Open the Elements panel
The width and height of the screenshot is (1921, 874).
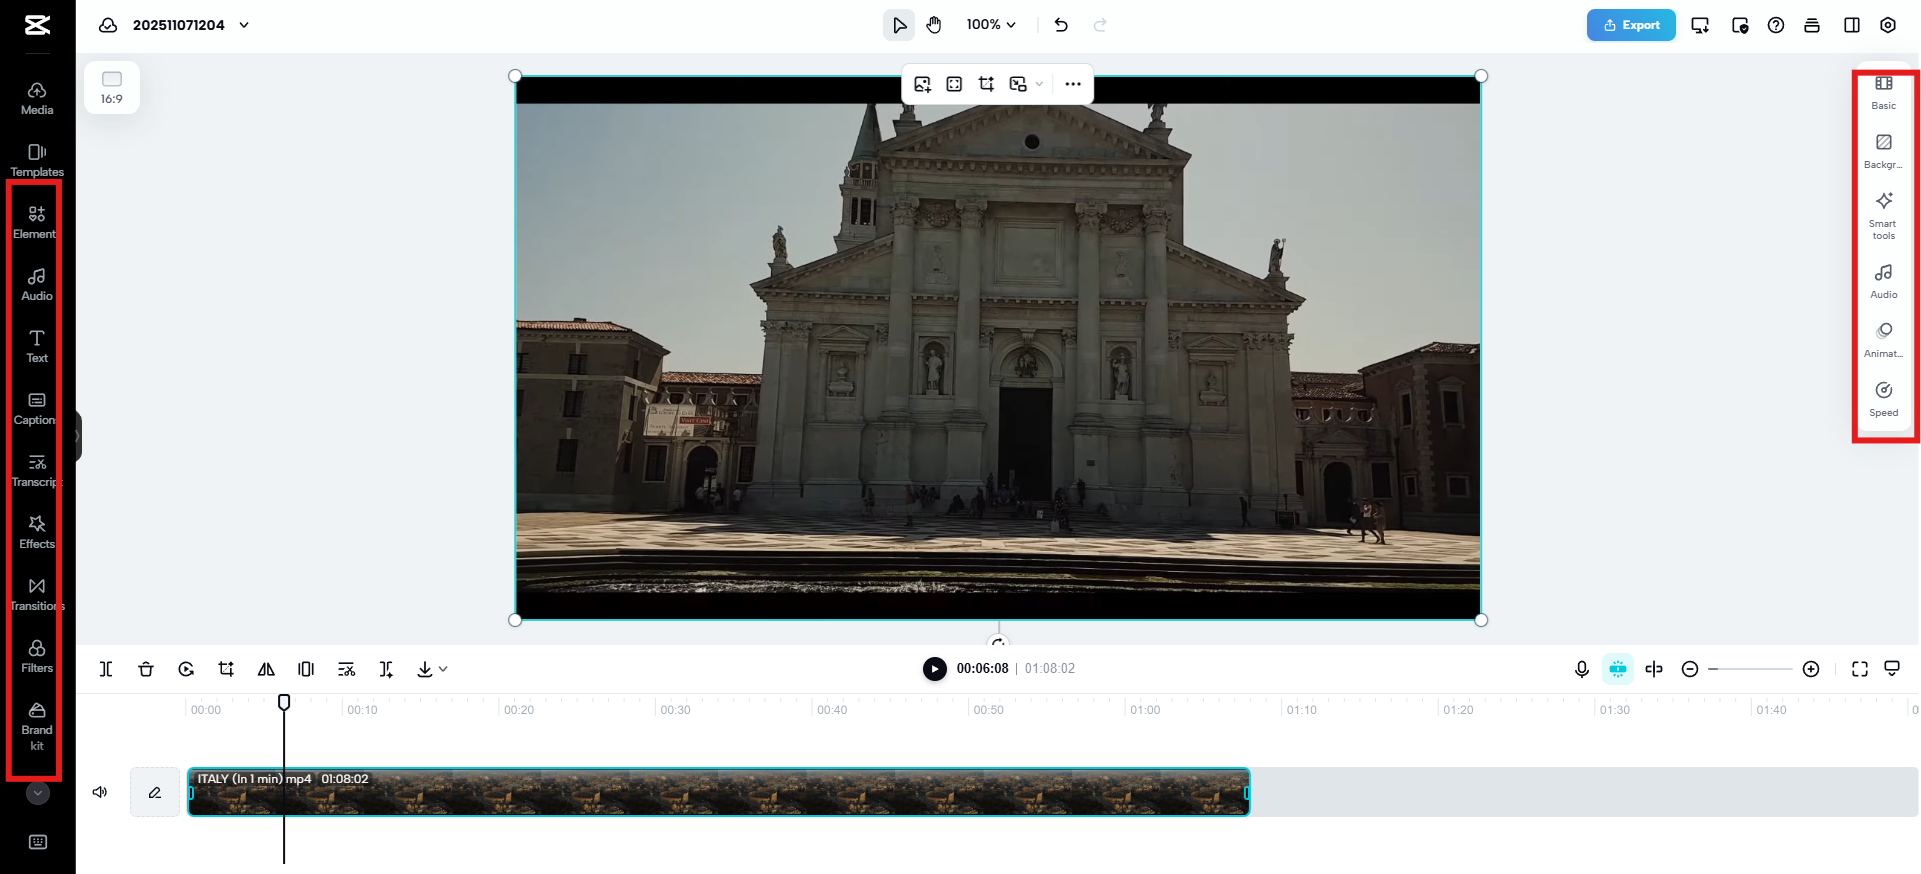[37, 222]
